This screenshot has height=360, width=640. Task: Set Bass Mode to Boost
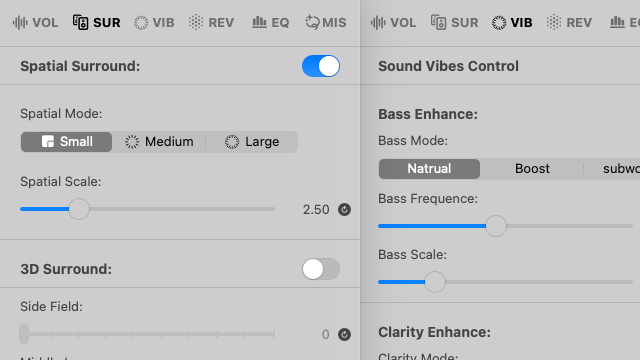[532, 169]
